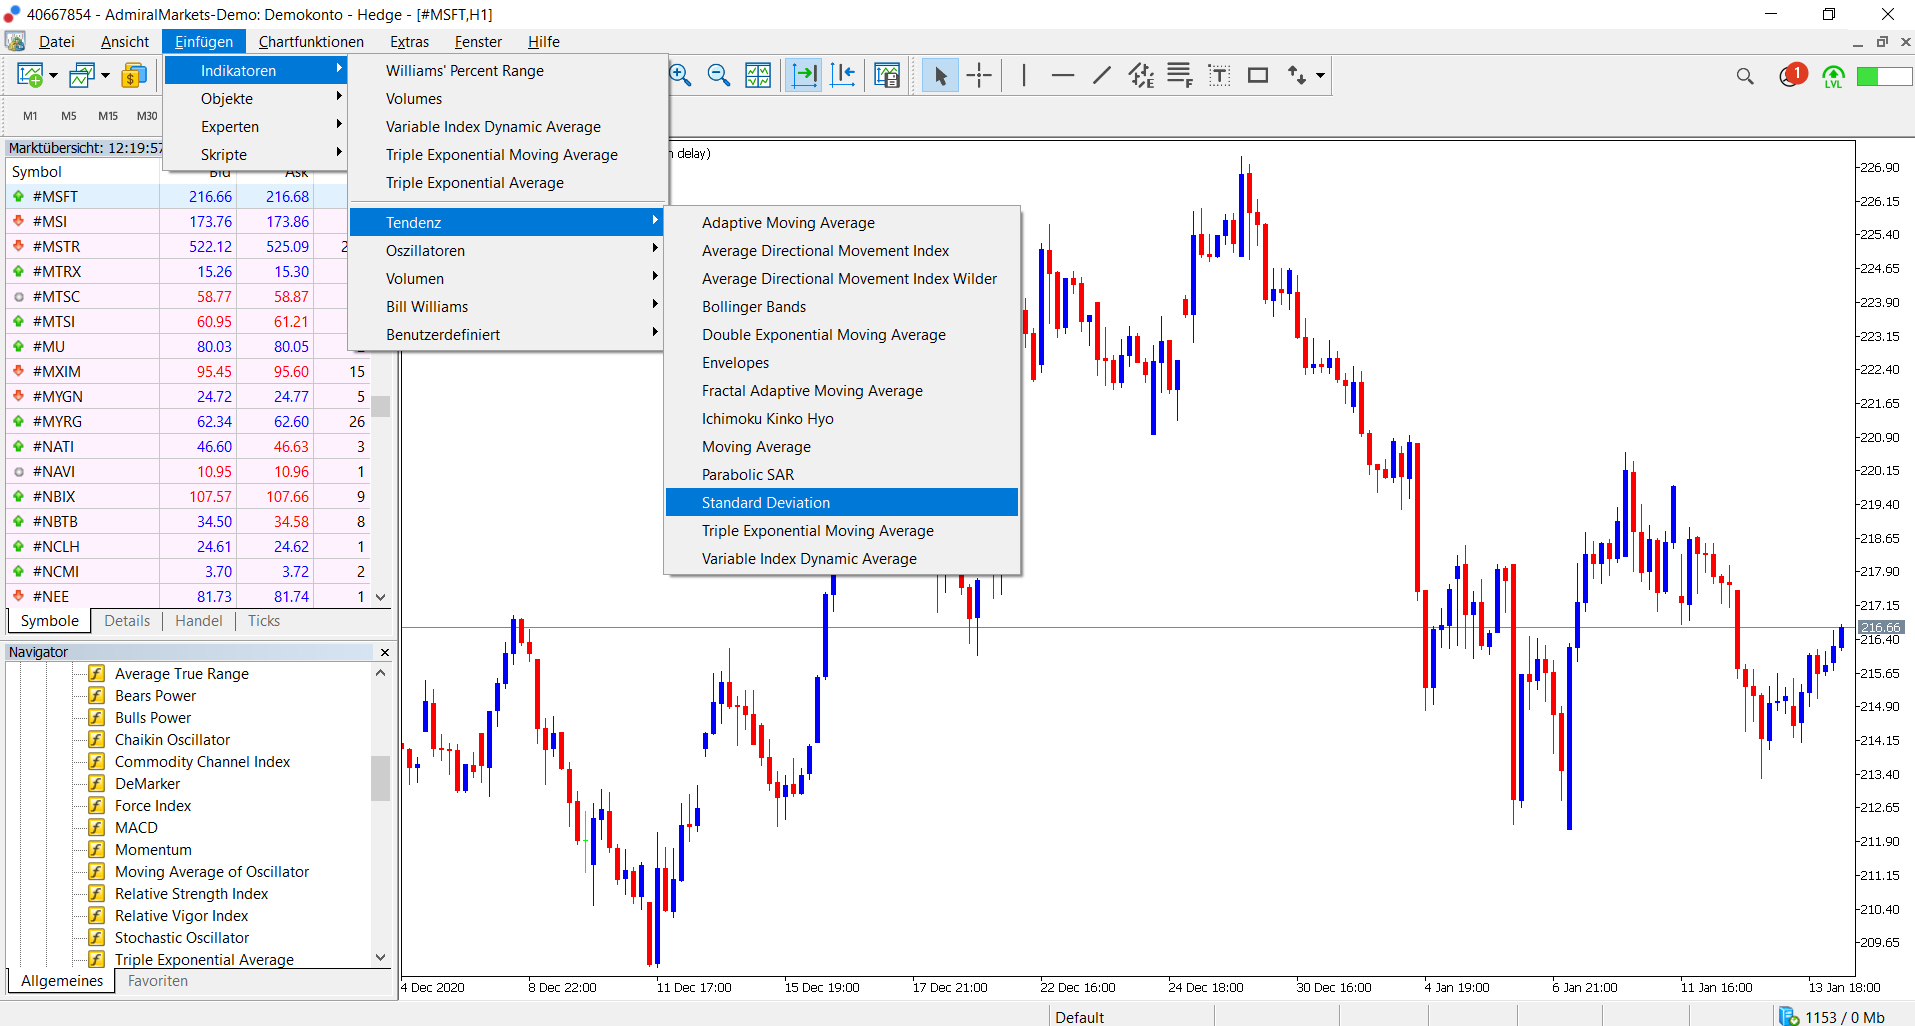This screenshot has width=1915, height=1026.
Task: Toggle the chart shift button
Action: pos(843,75)
